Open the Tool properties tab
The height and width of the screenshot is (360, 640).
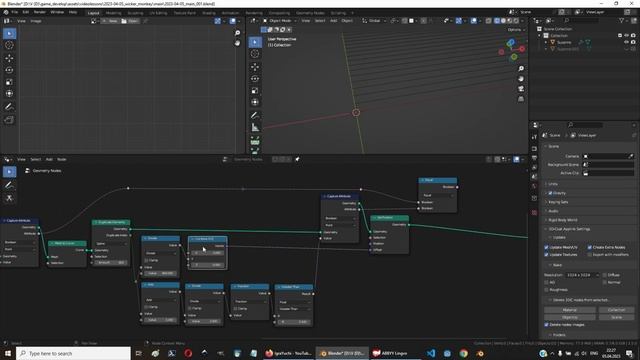pos(534,137)
